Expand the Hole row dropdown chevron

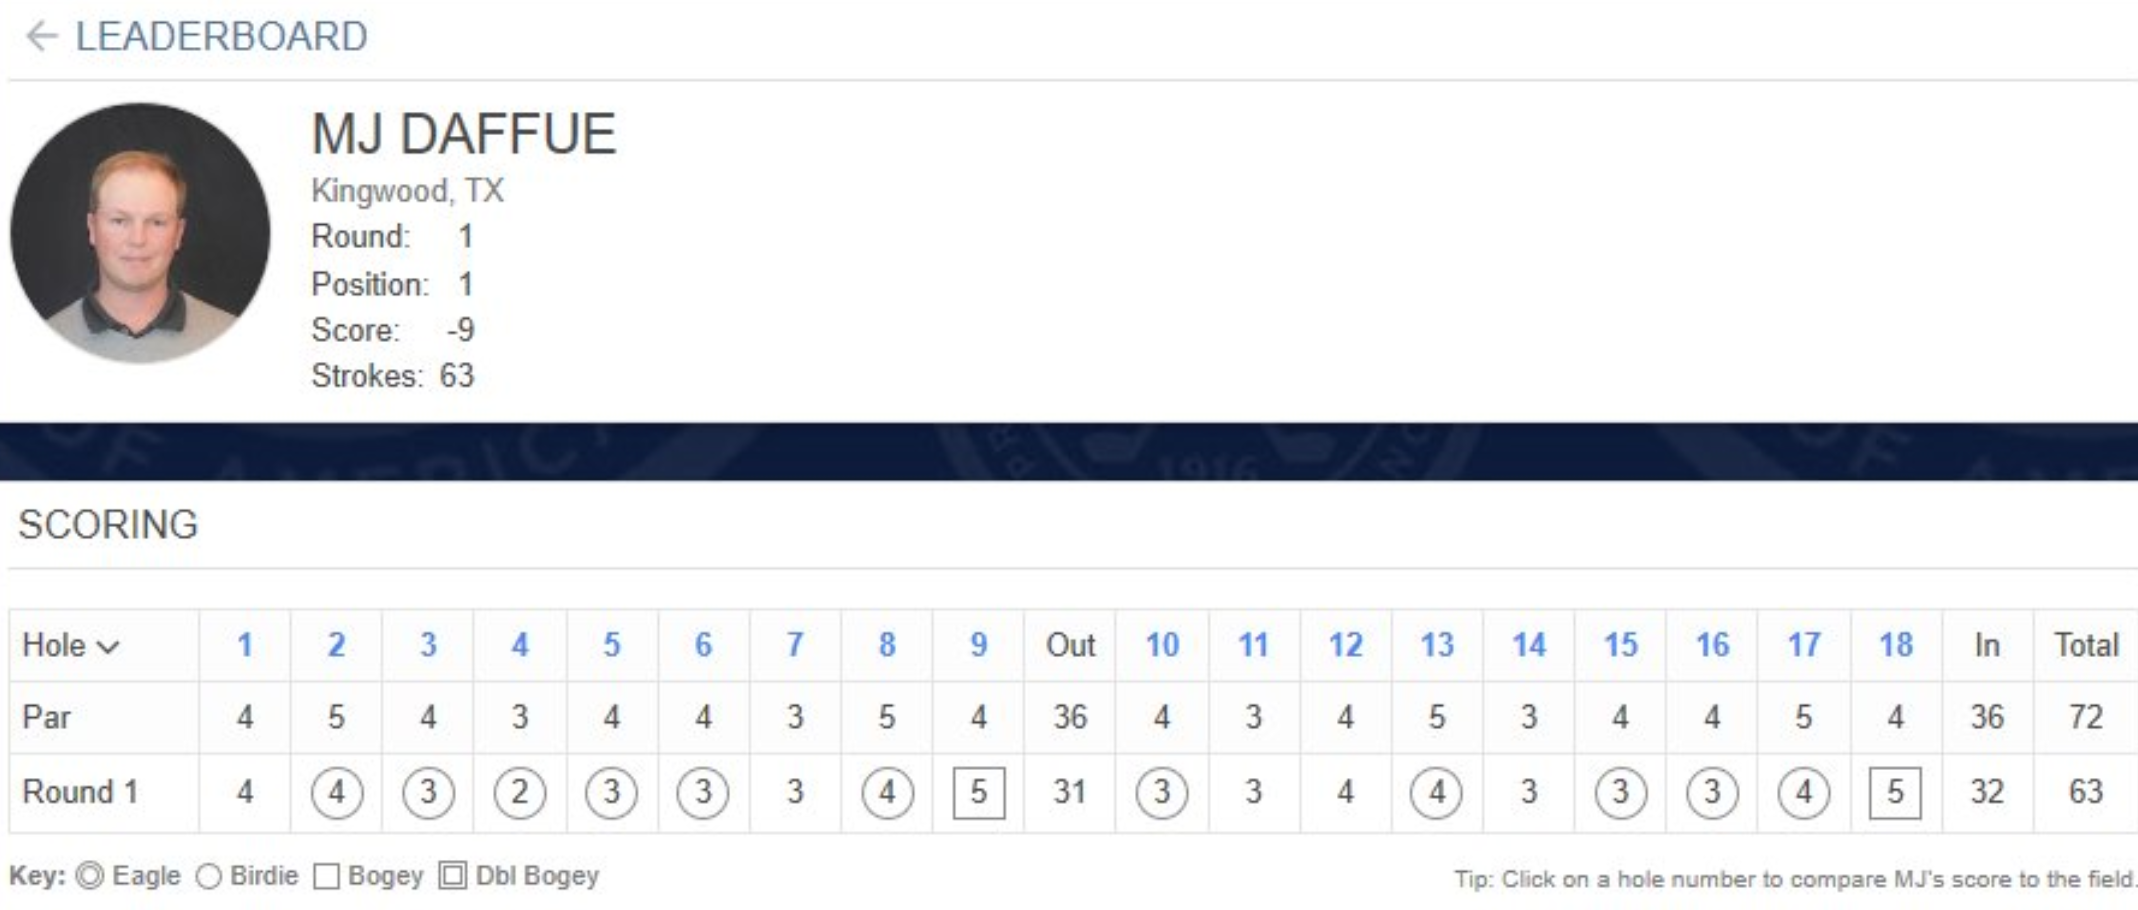pos(108,647)
